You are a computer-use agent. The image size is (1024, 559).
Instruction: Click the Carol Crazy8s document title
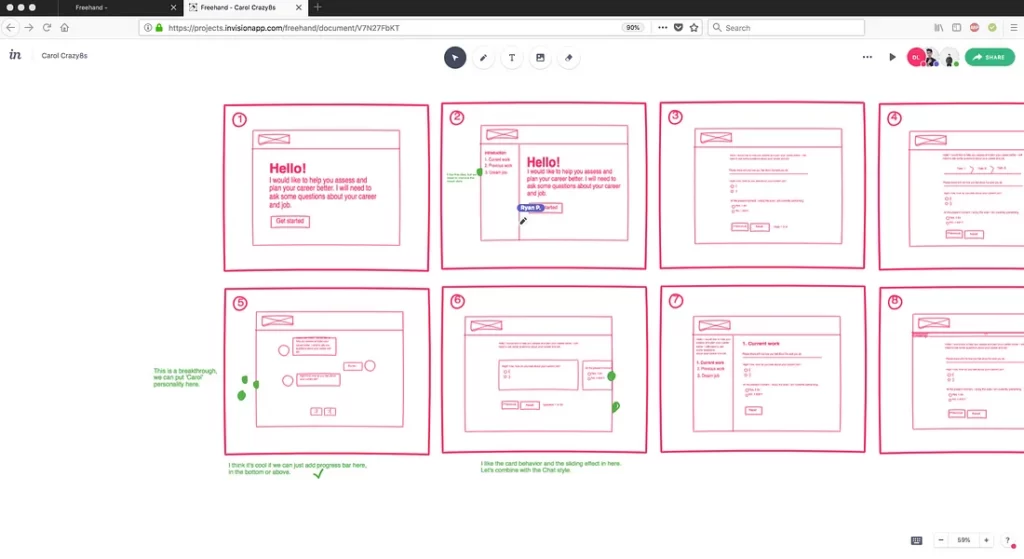pos(64,56)
